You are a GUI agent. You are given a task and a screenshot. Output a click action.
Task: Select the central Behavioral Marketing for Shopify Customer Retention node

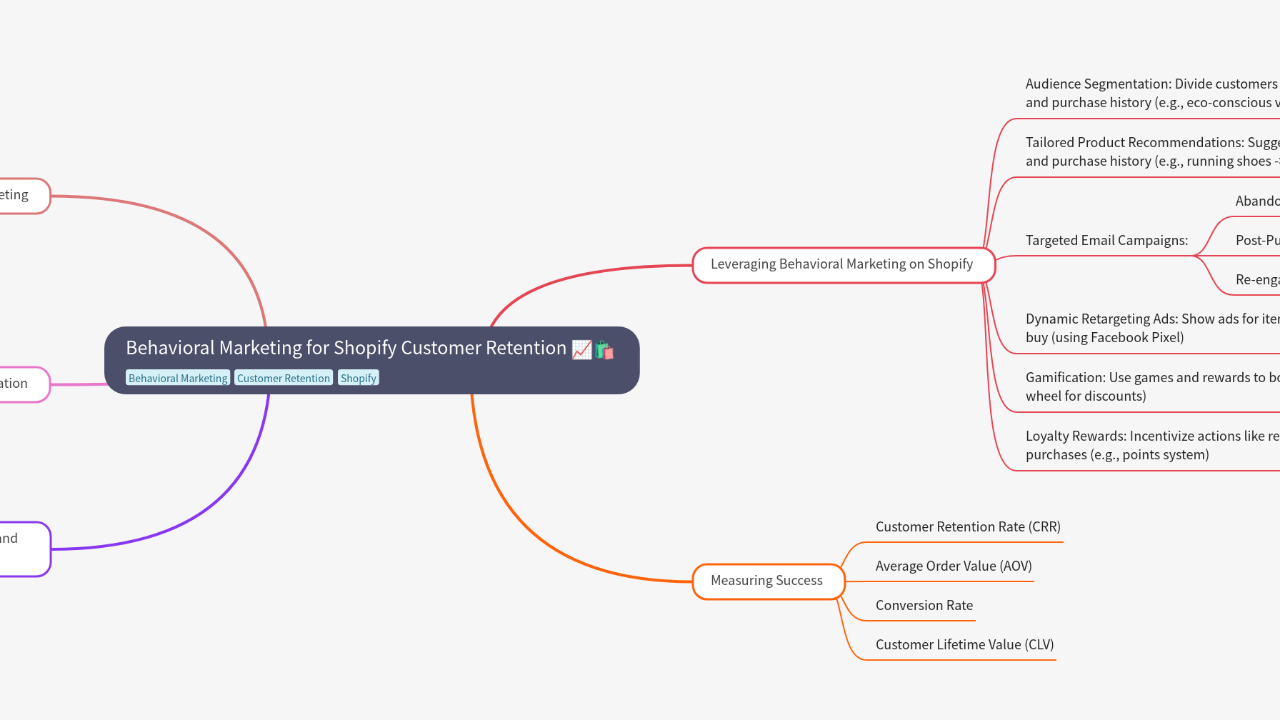[x=372, y=360]
